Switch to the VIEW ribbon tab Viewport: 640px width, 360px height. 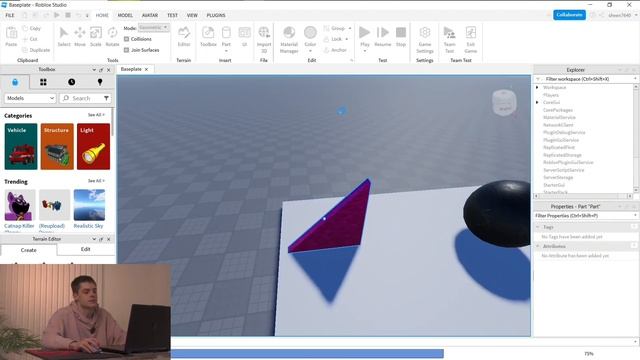pyautogui.click(x=192, y=15)
